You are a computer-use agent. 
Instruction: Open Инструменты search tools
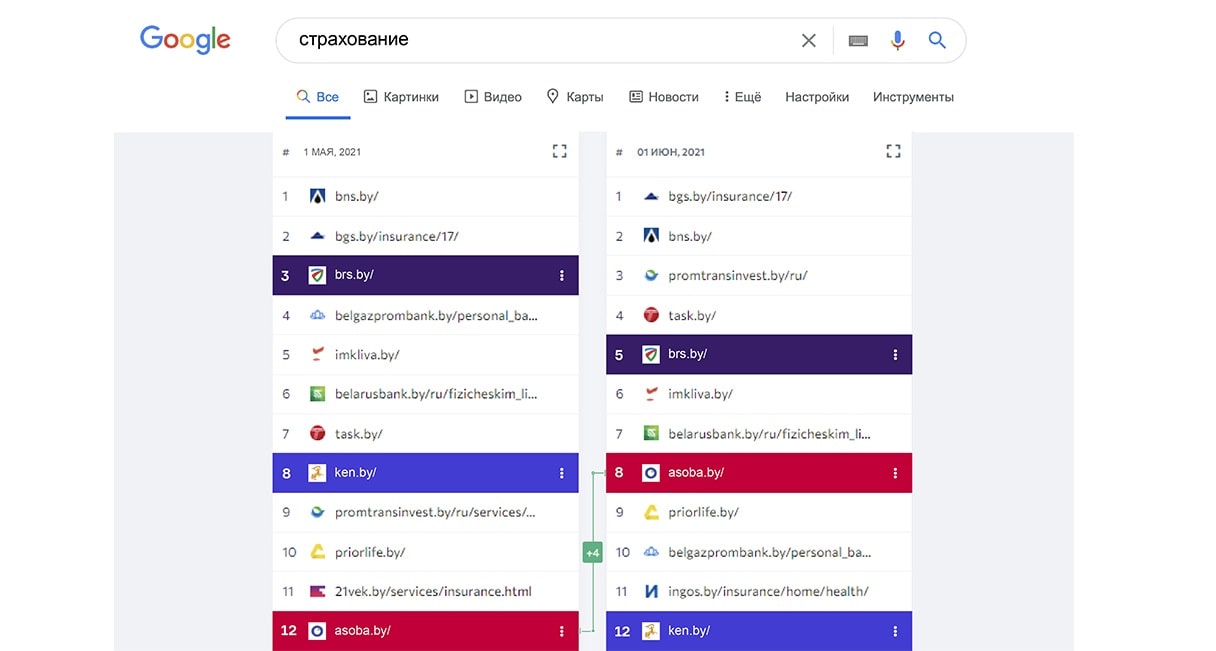coord(913,97)
